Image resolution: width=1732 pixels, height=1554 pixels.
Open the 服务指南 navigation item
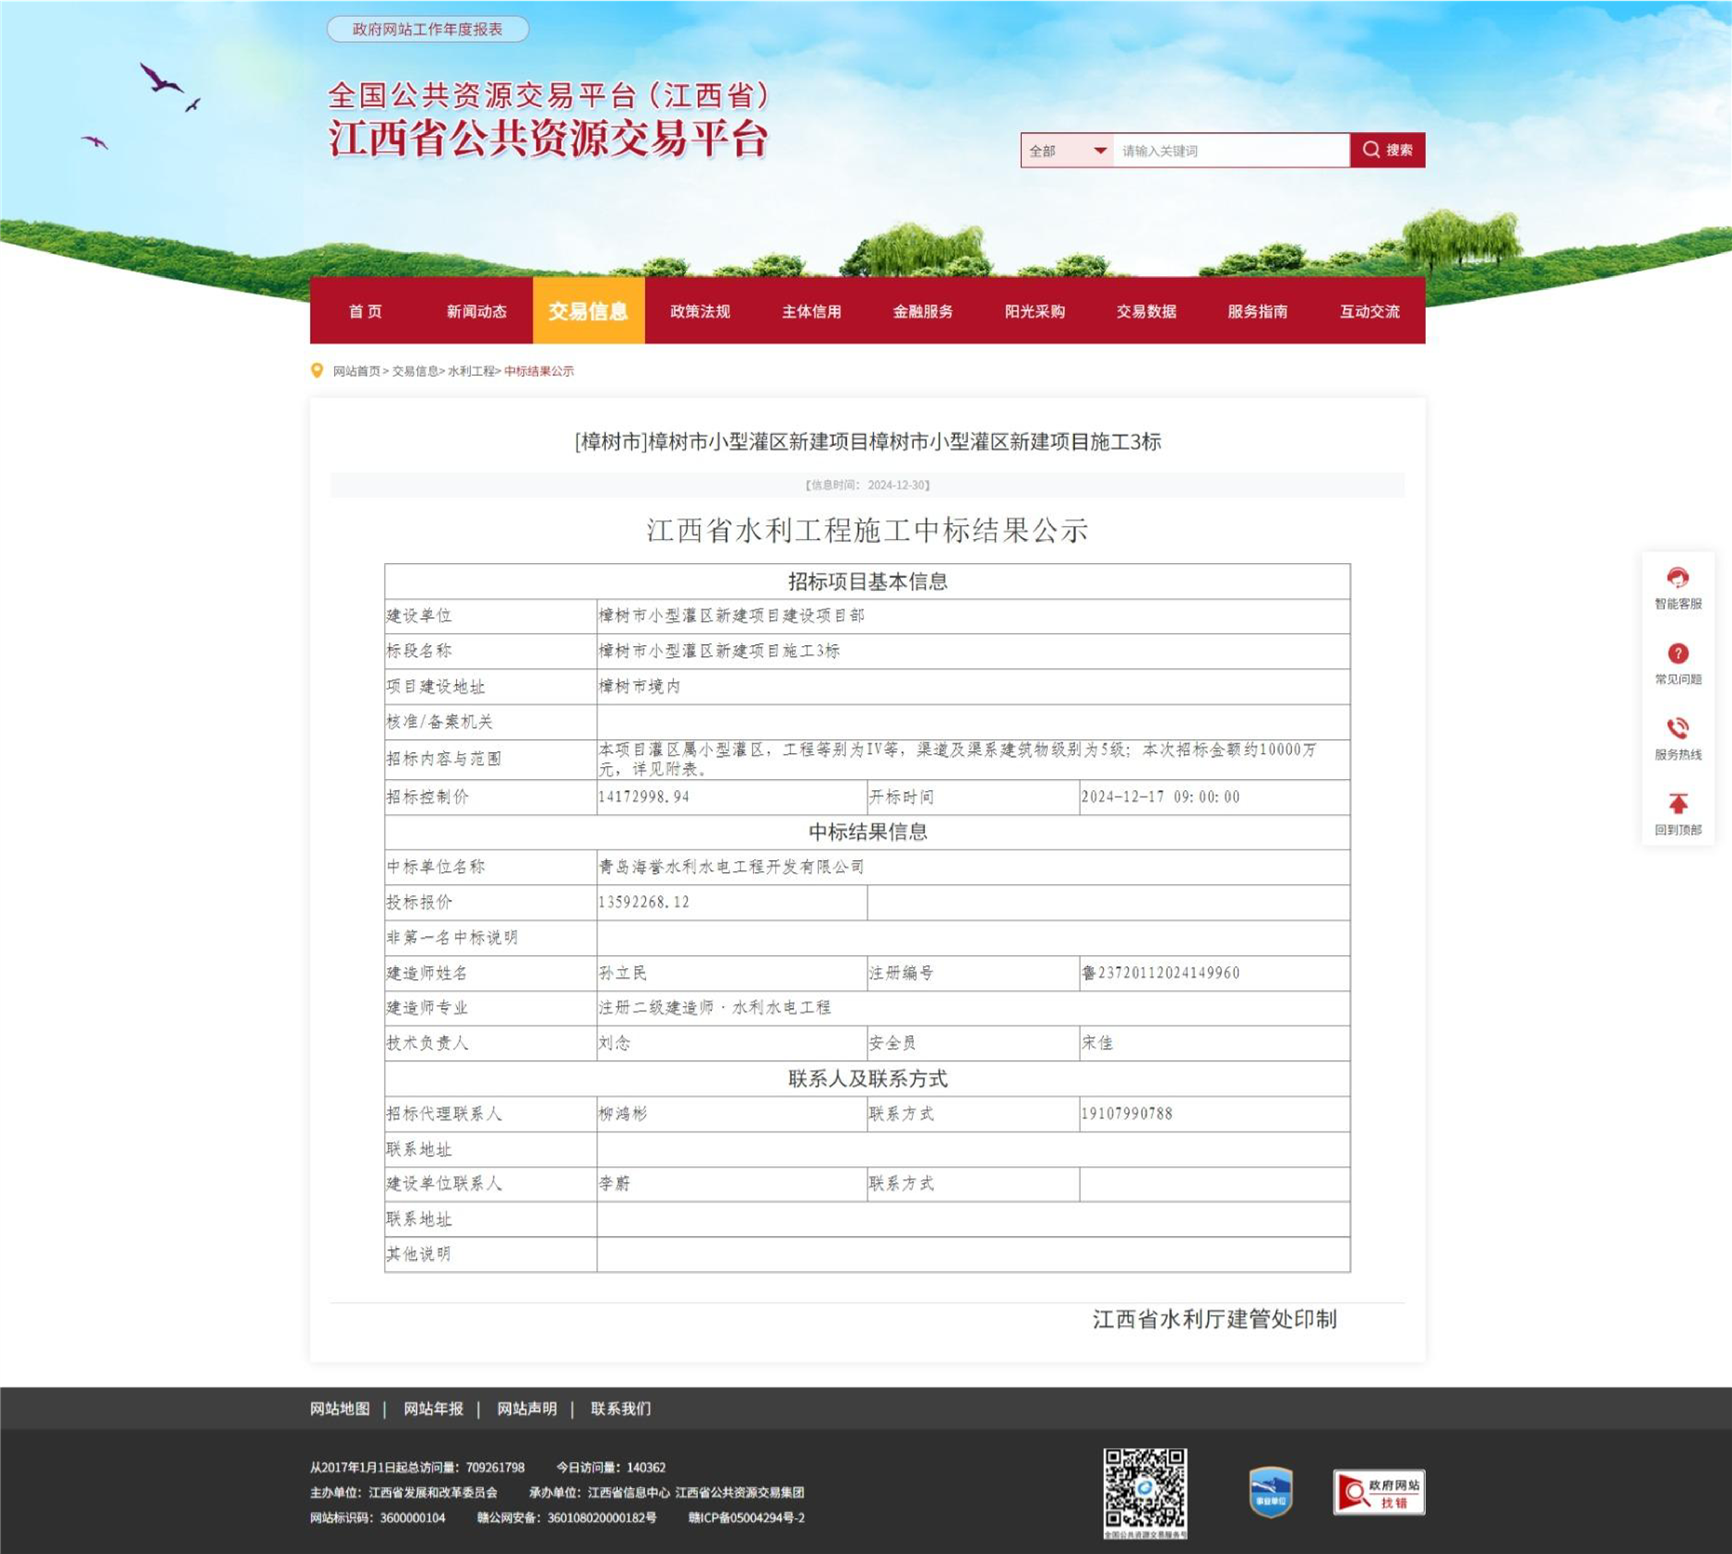tap(1257, 312)
